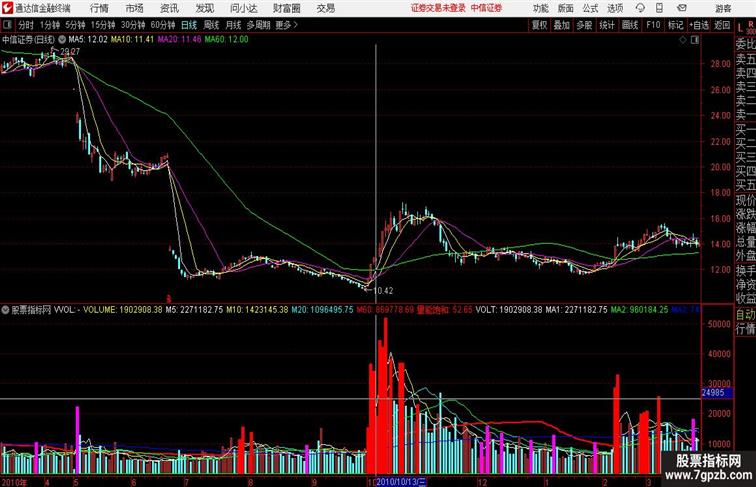Click the 10.42 low price label
This screenshot has height=487, width=756.
pyautogui.click(x=383, y=291)
